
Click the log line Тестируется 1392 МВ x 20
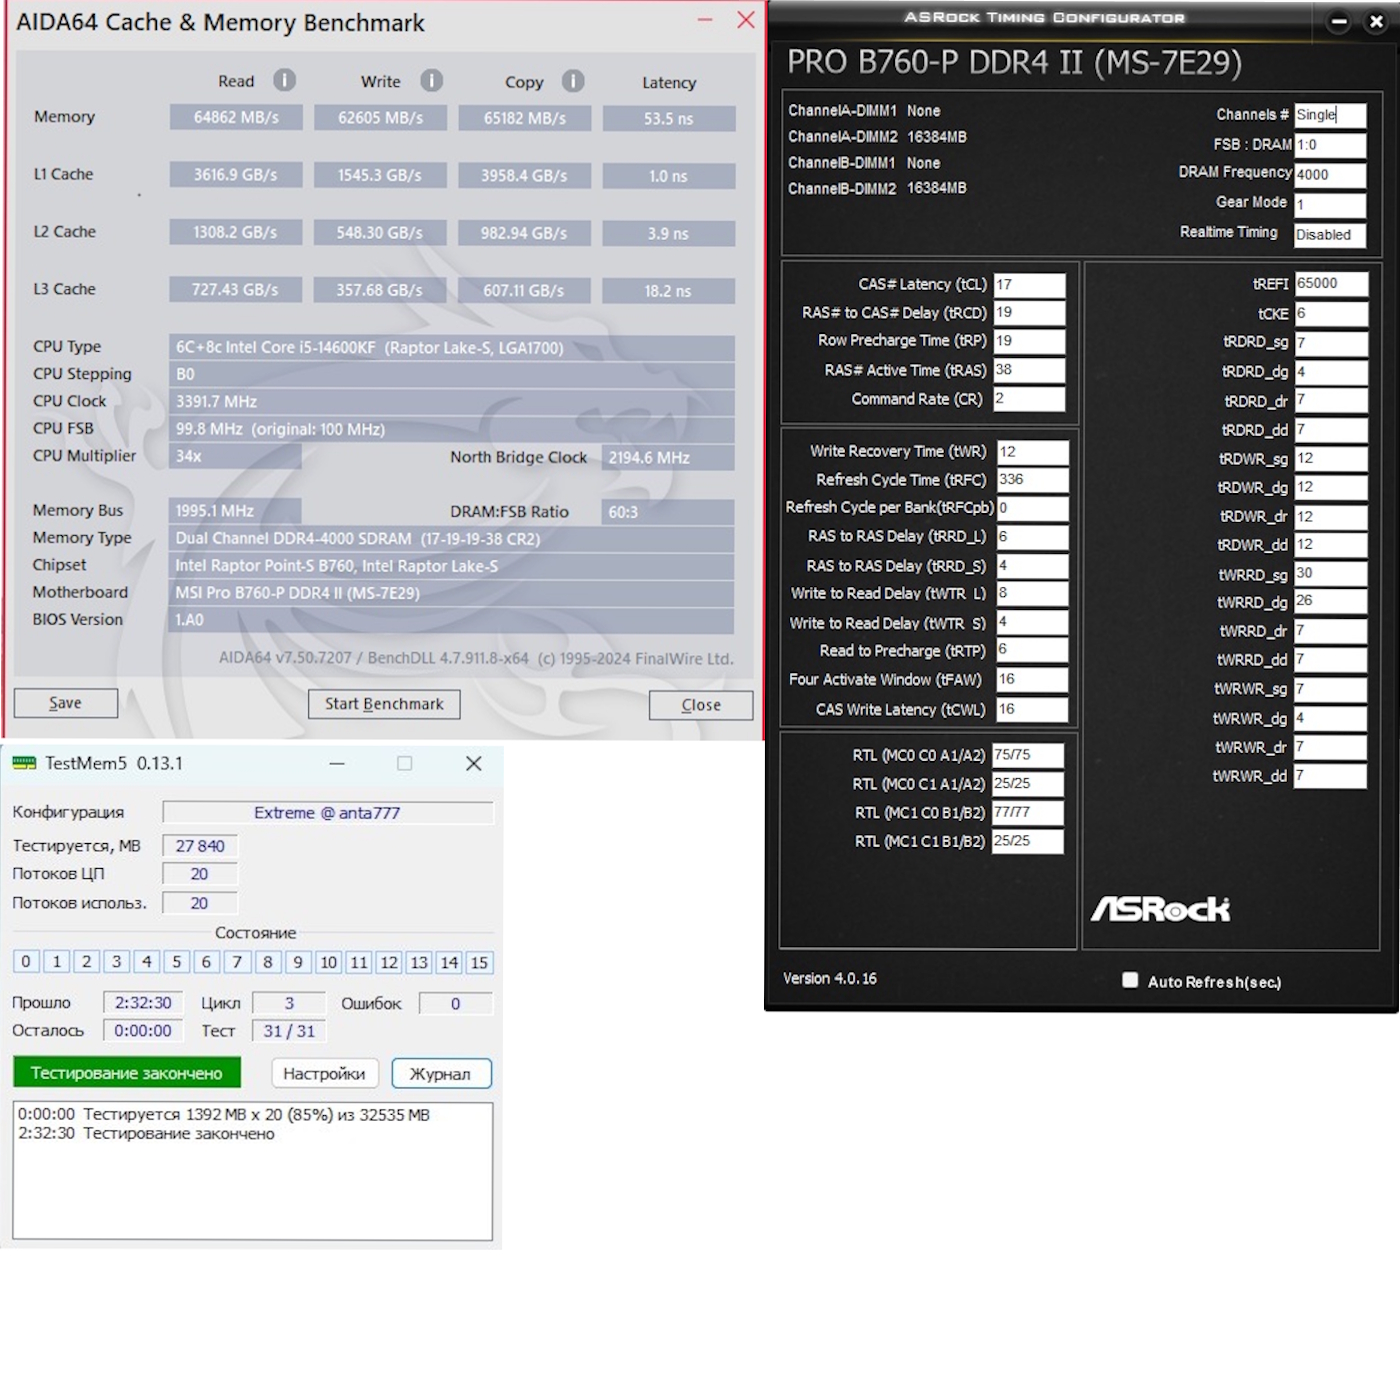[224, 1115]
